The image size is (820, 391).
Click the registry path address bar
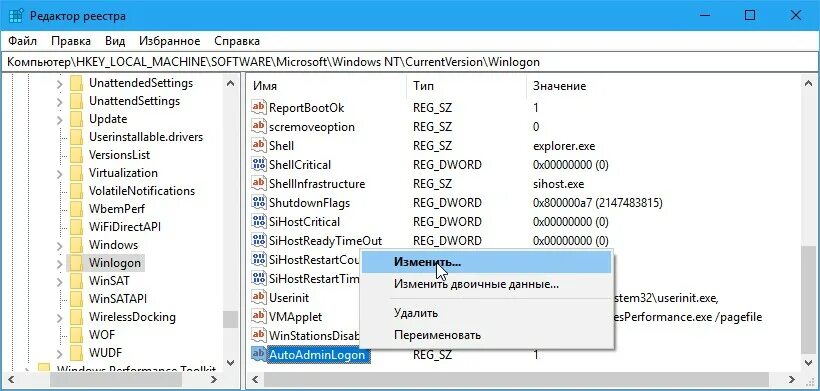(410, 62)
